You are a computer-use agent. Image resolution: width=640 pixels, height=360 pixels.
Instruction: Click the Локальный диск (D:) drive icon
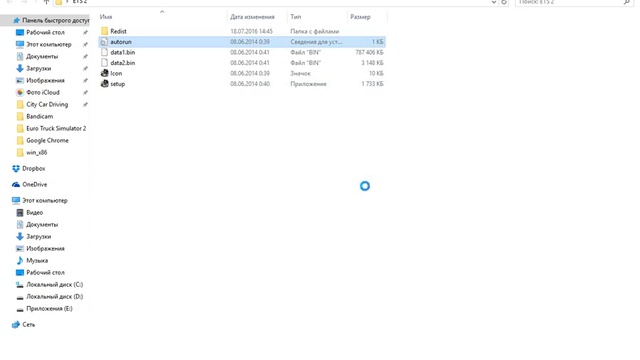coord(20,297)
